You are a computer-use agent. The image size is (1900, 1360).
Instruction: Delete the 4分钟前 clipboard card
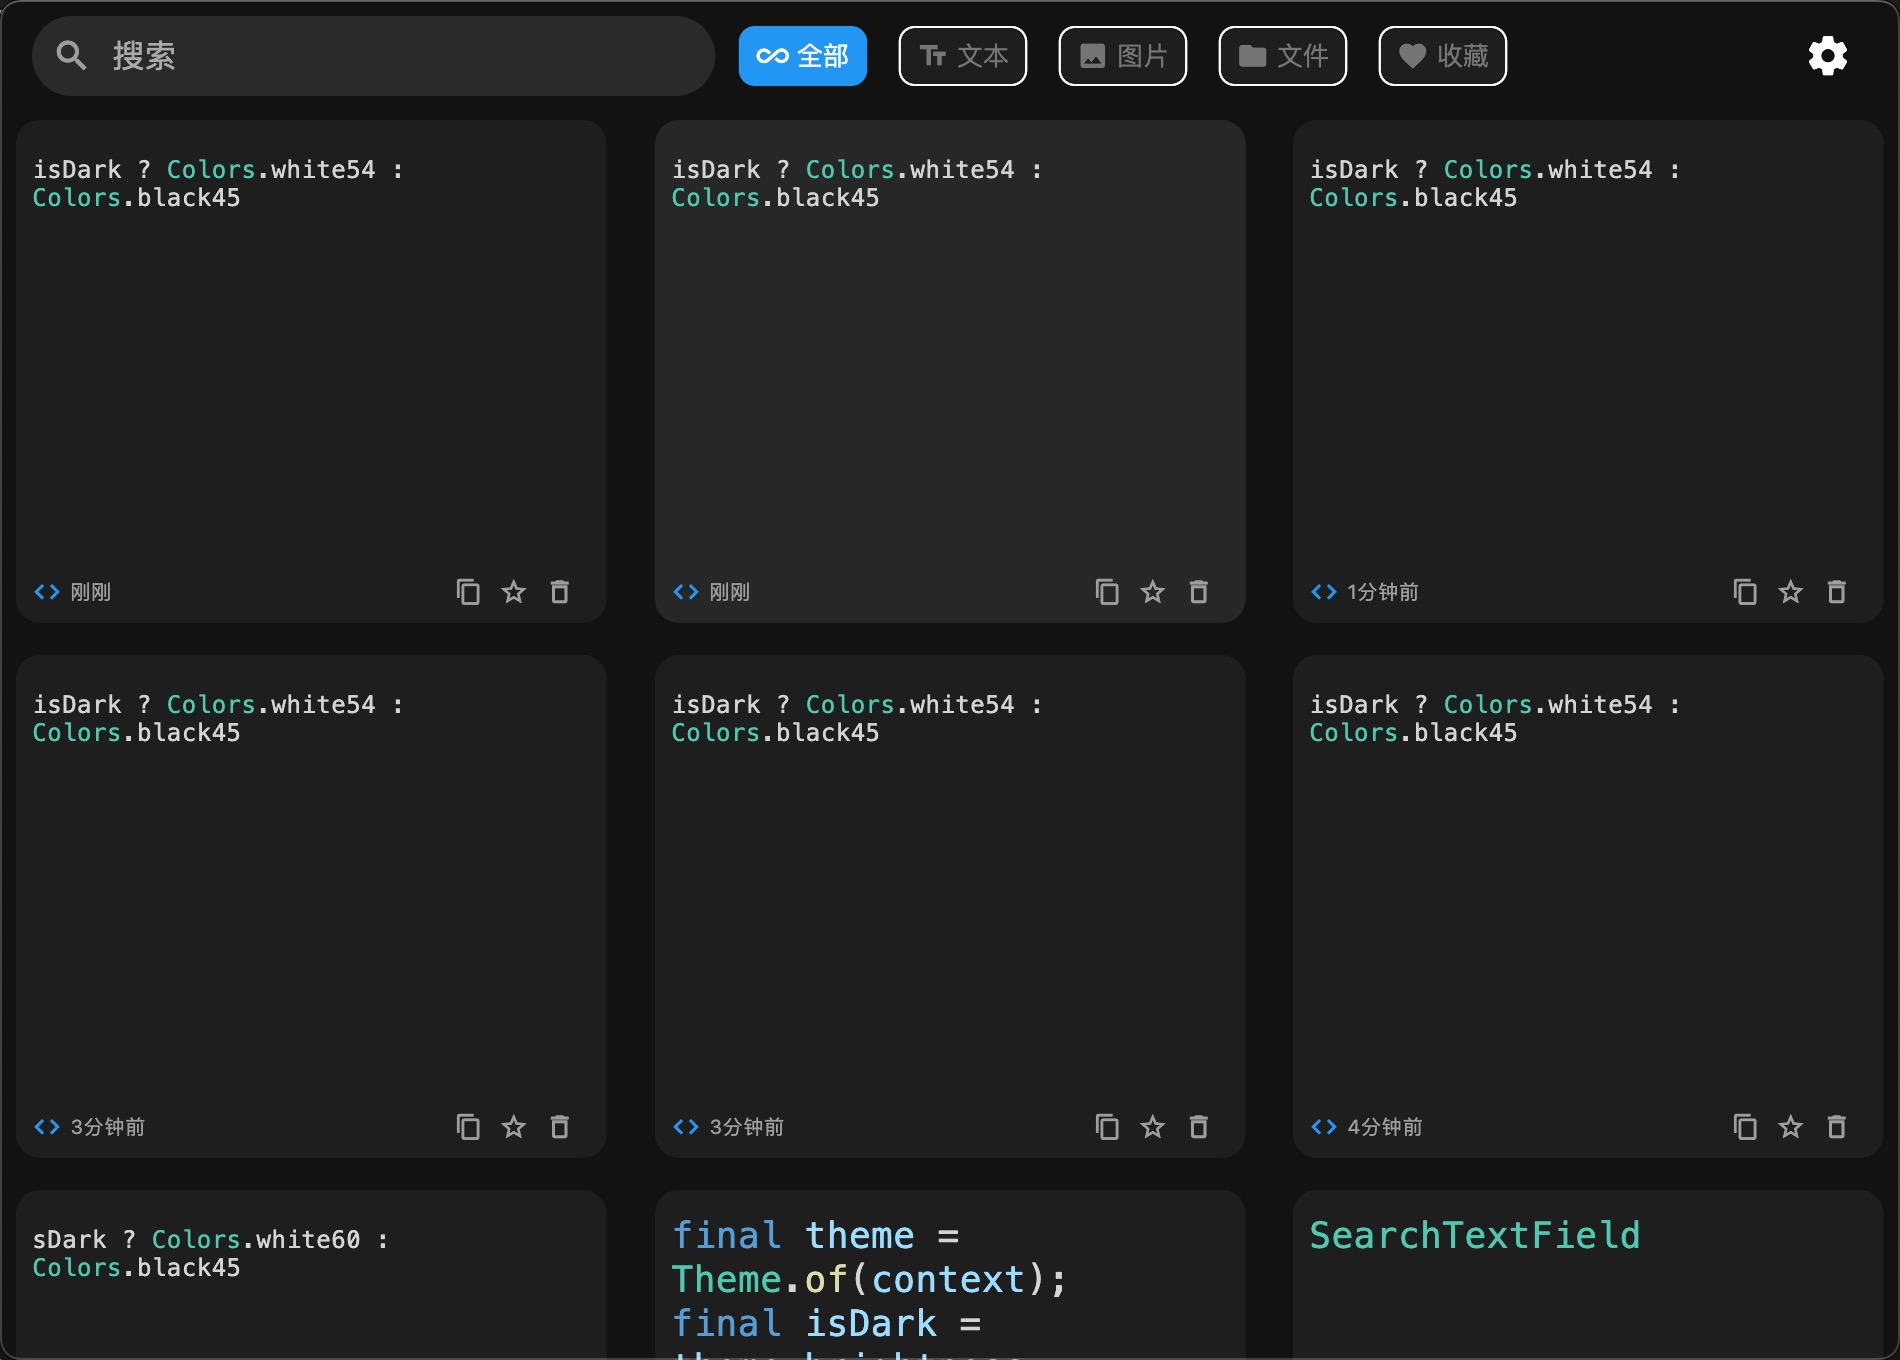click(1837, 1127)
